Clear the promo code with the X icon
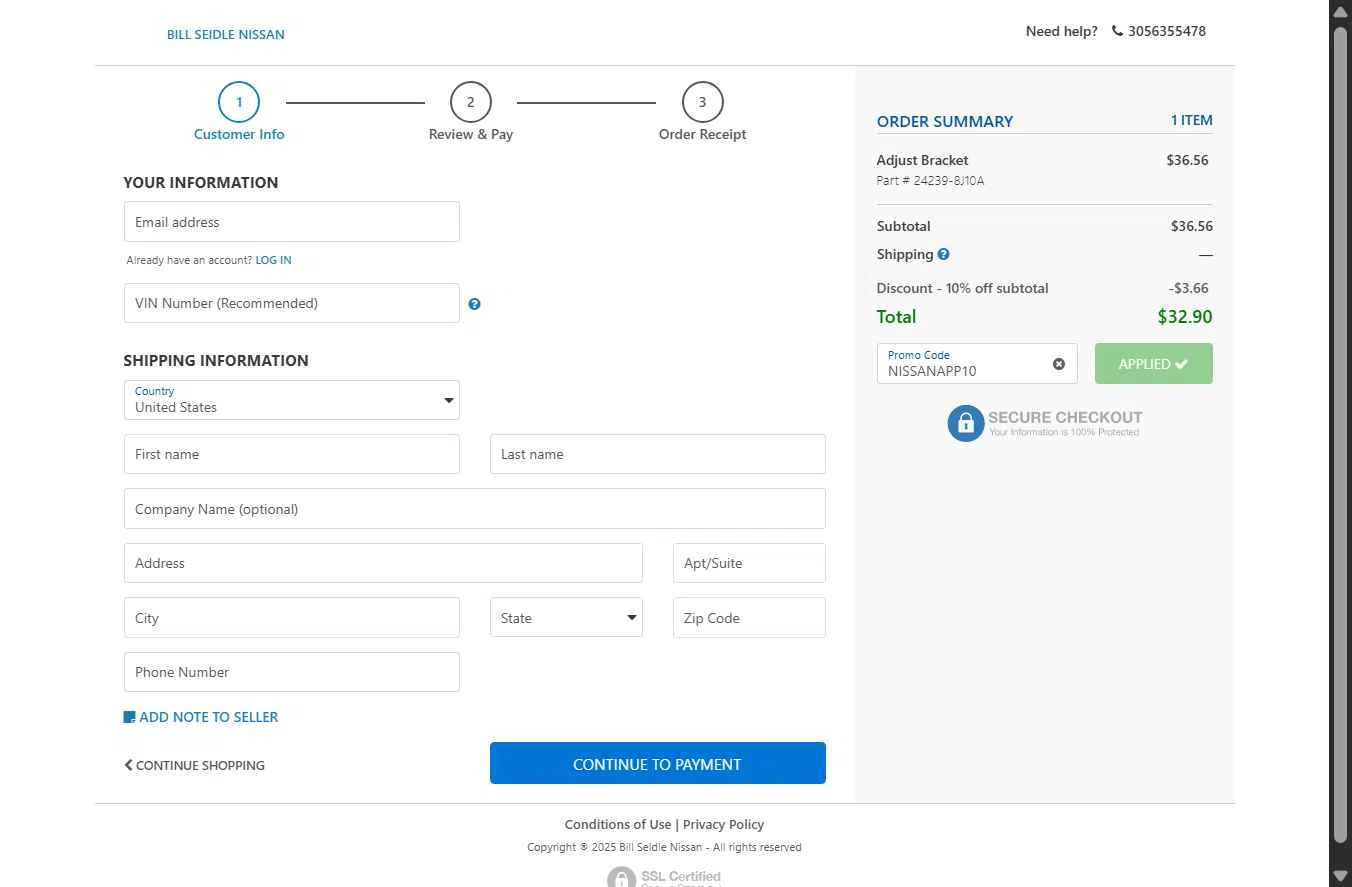This screenshot has width=1352, height=887. (1059, 364)
